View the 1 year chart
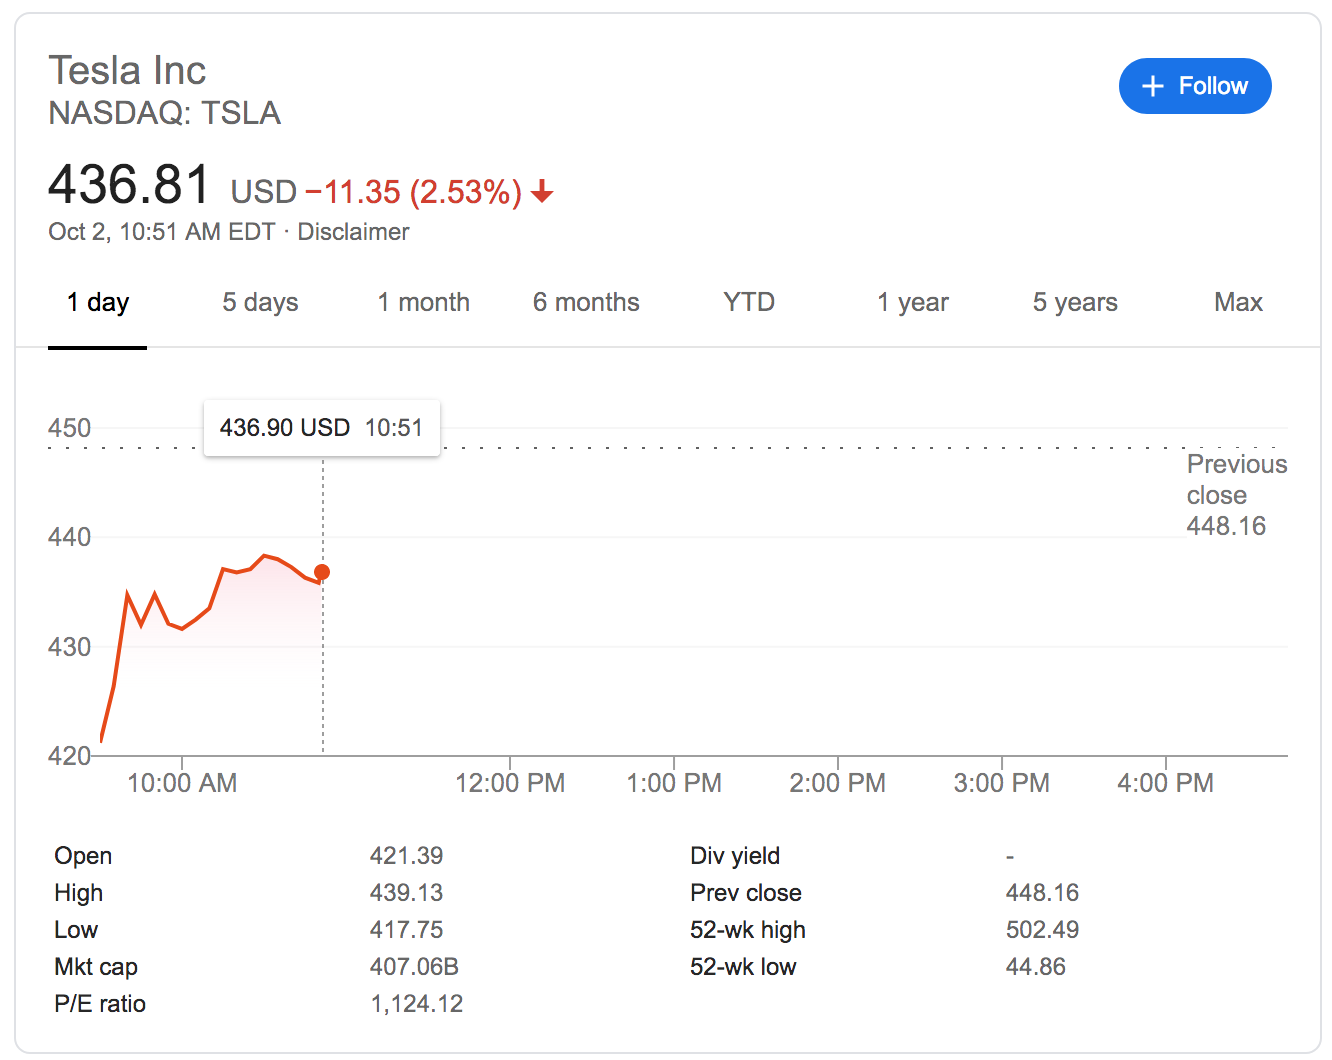 [x=912, y=302]
